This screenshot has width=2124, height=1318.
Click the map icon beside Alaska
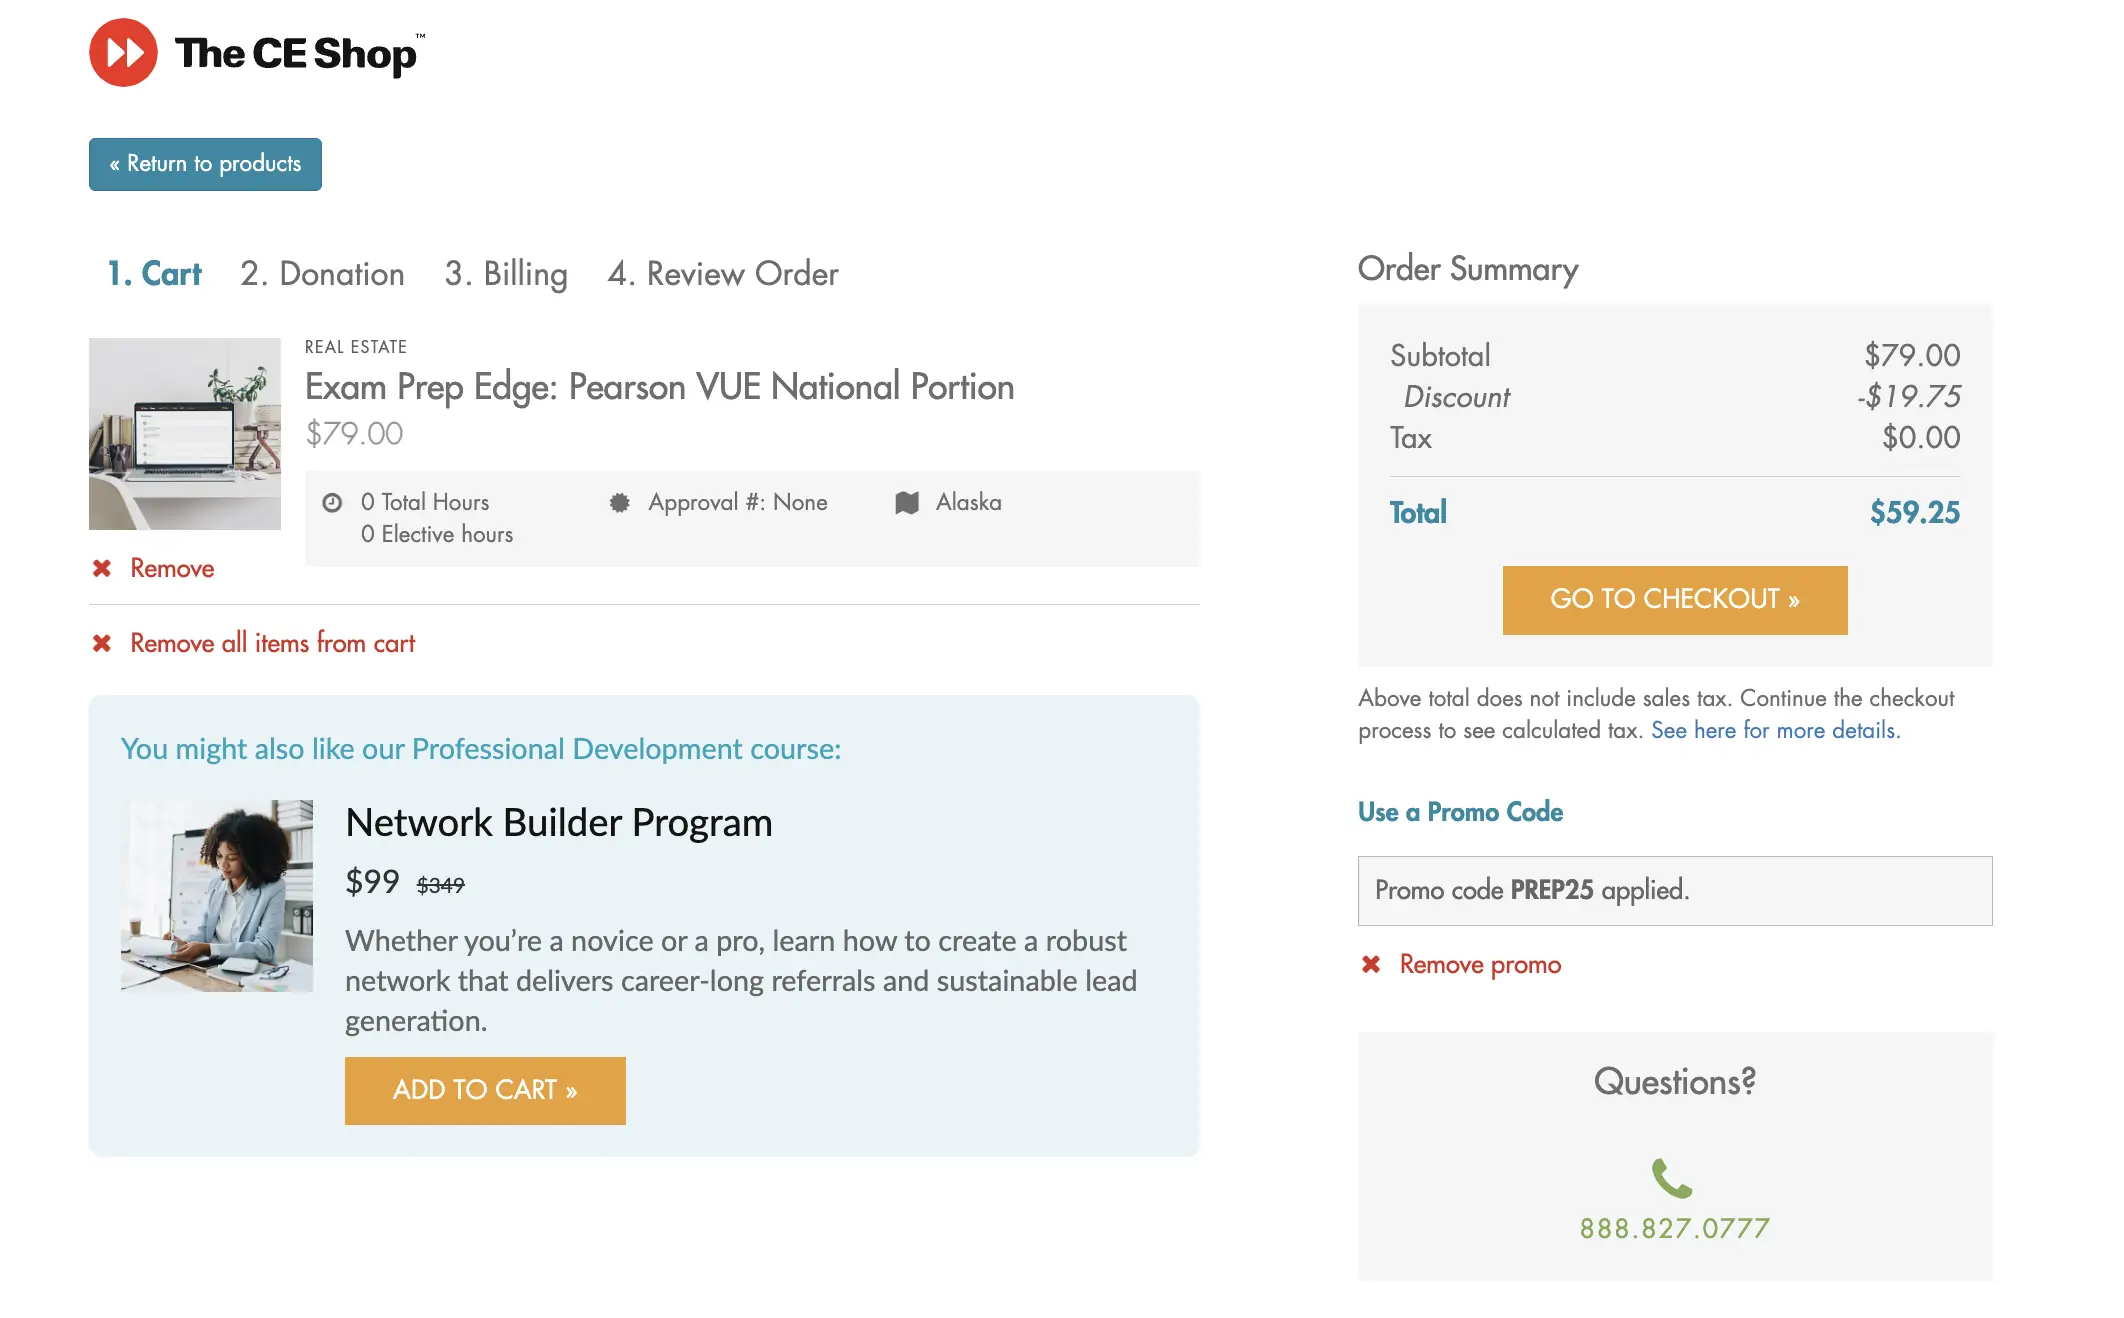[907, 502]
